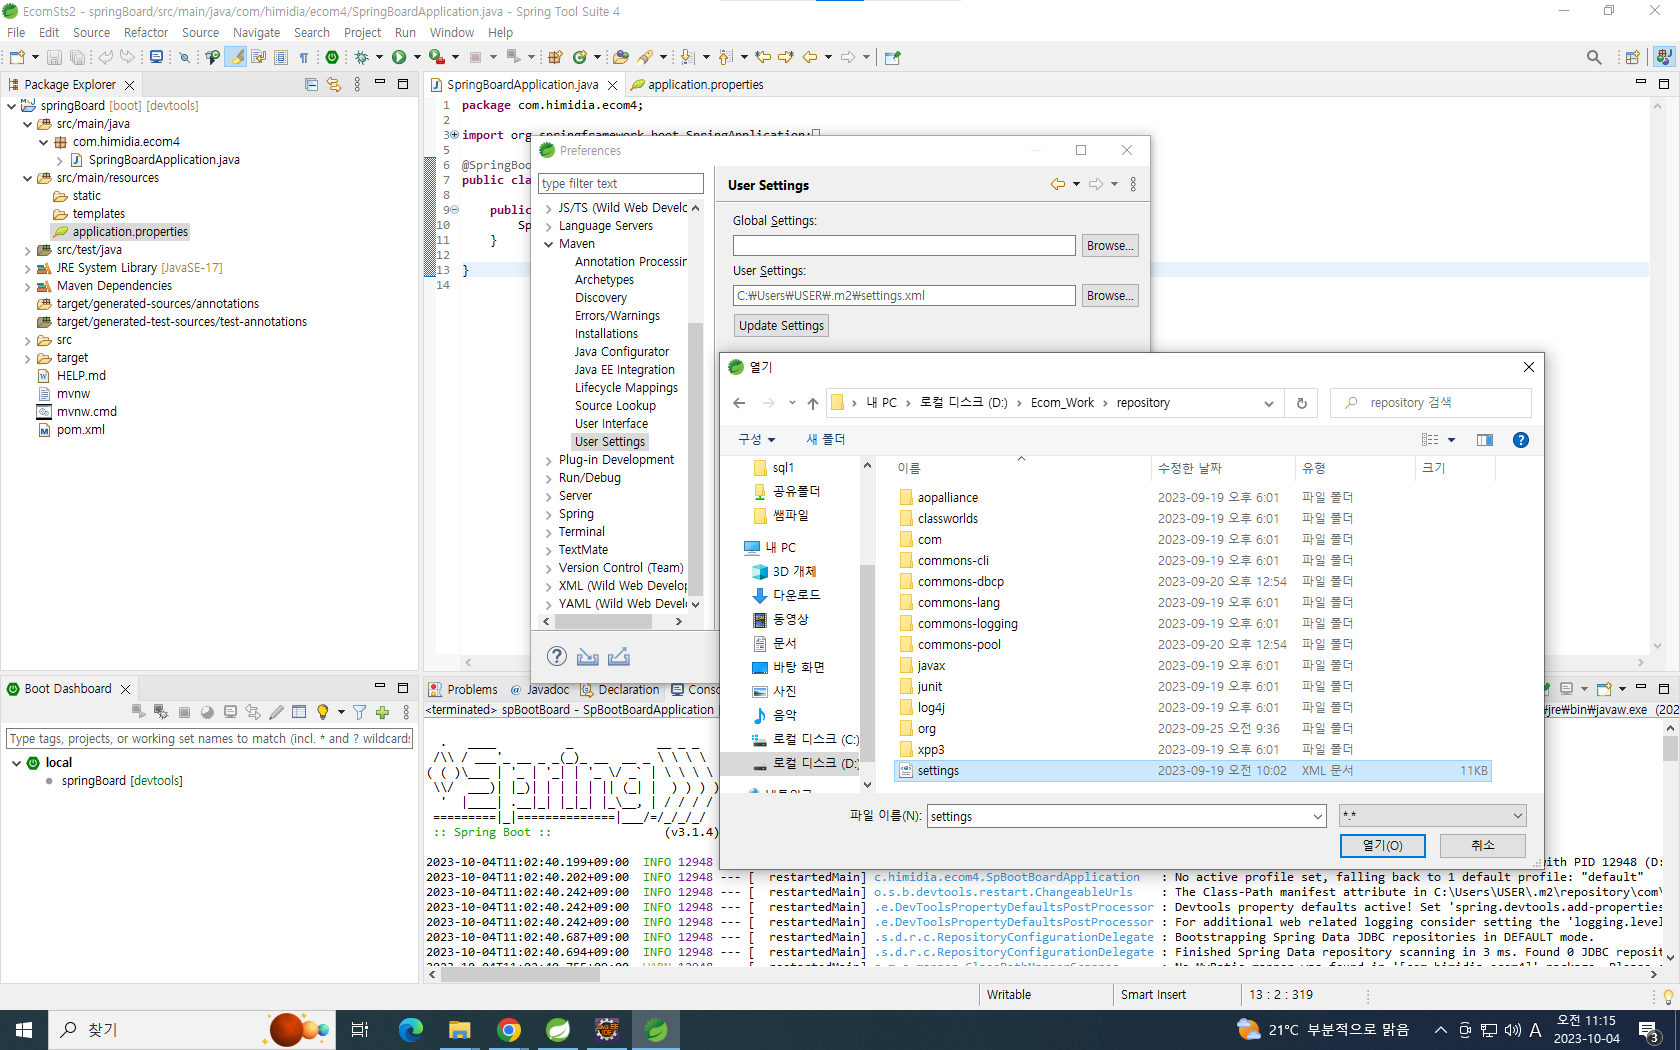
Task: Click the 열기(O) open button
Action: click(x=1383, y=846)
